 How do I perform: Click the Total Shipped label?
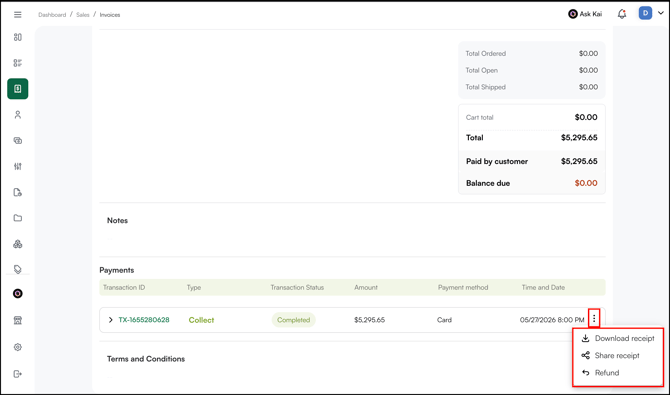tap(485, 87)
